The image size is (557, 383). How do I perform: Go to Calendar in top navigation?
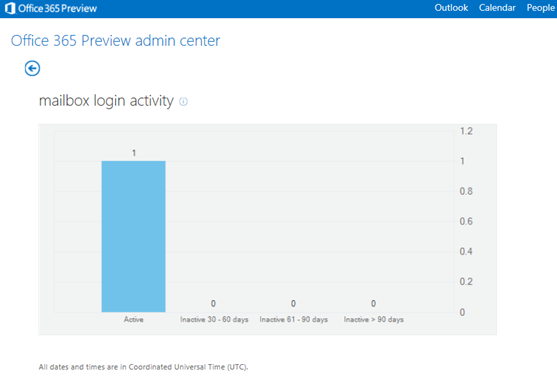[497, 8]
